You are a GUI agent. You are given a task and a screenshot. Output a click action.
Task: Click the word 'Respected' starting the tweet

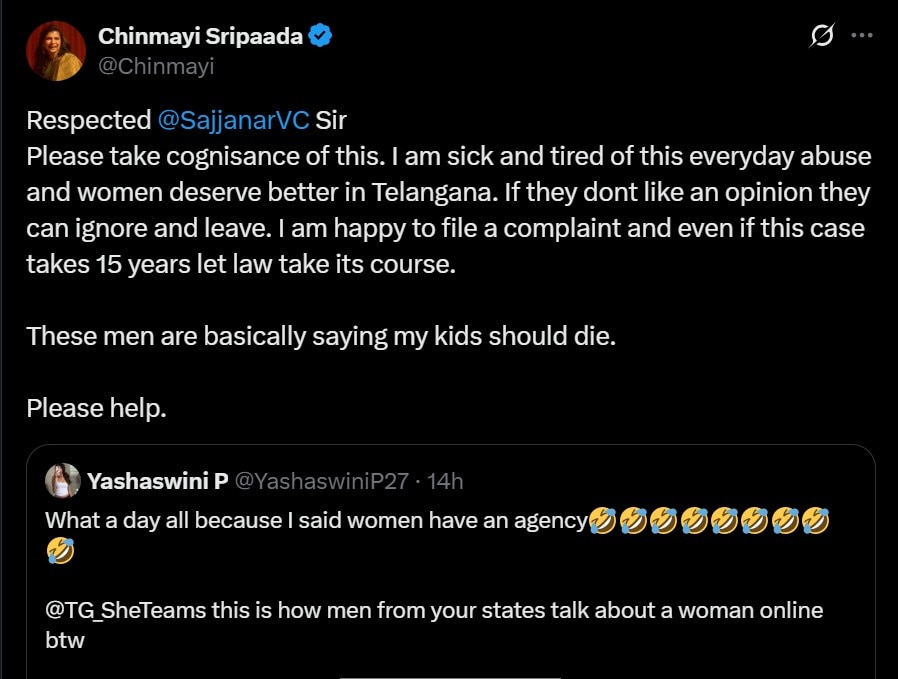[88, 121]
